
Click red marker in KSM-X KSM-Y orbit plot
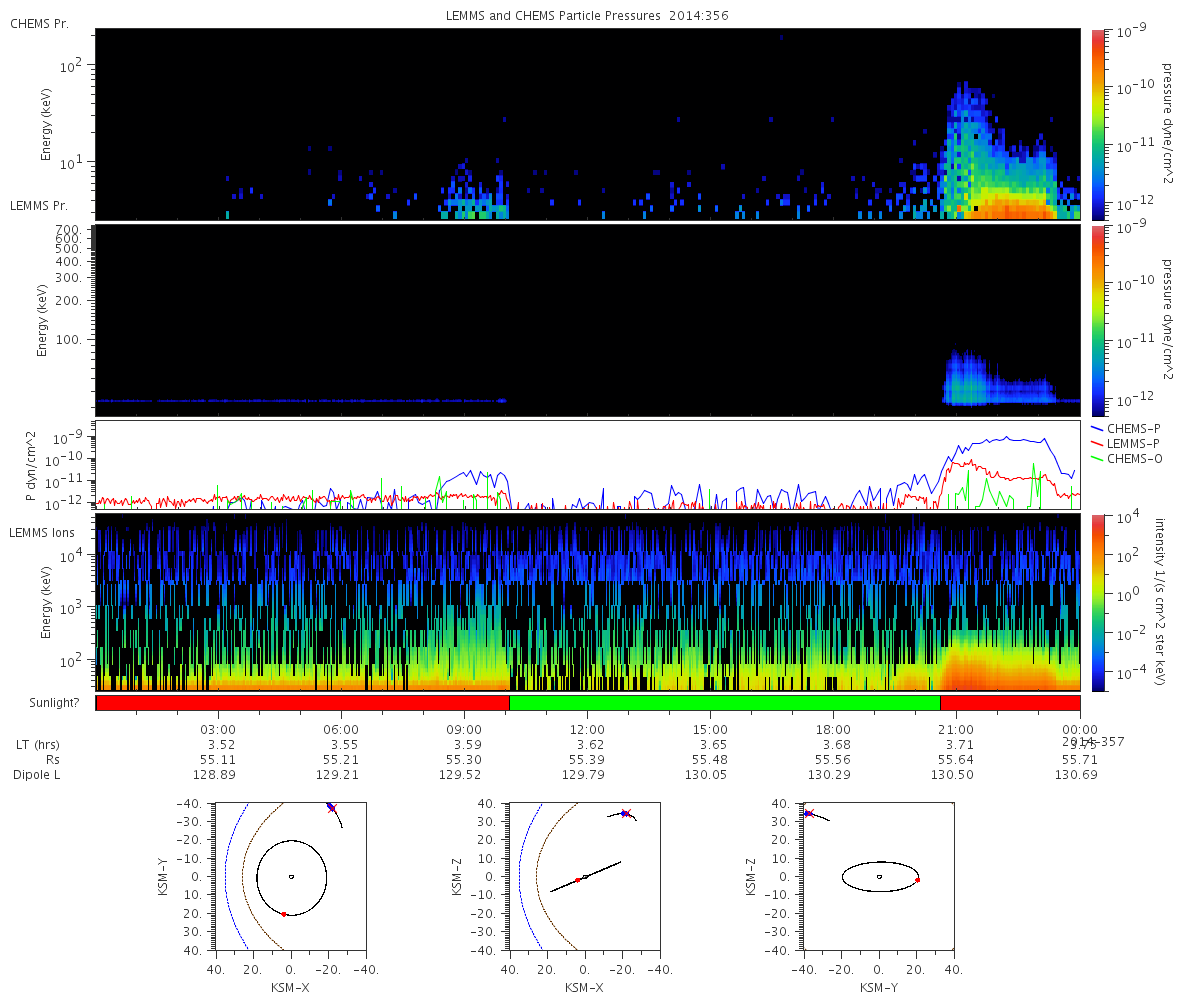(284, 914)
